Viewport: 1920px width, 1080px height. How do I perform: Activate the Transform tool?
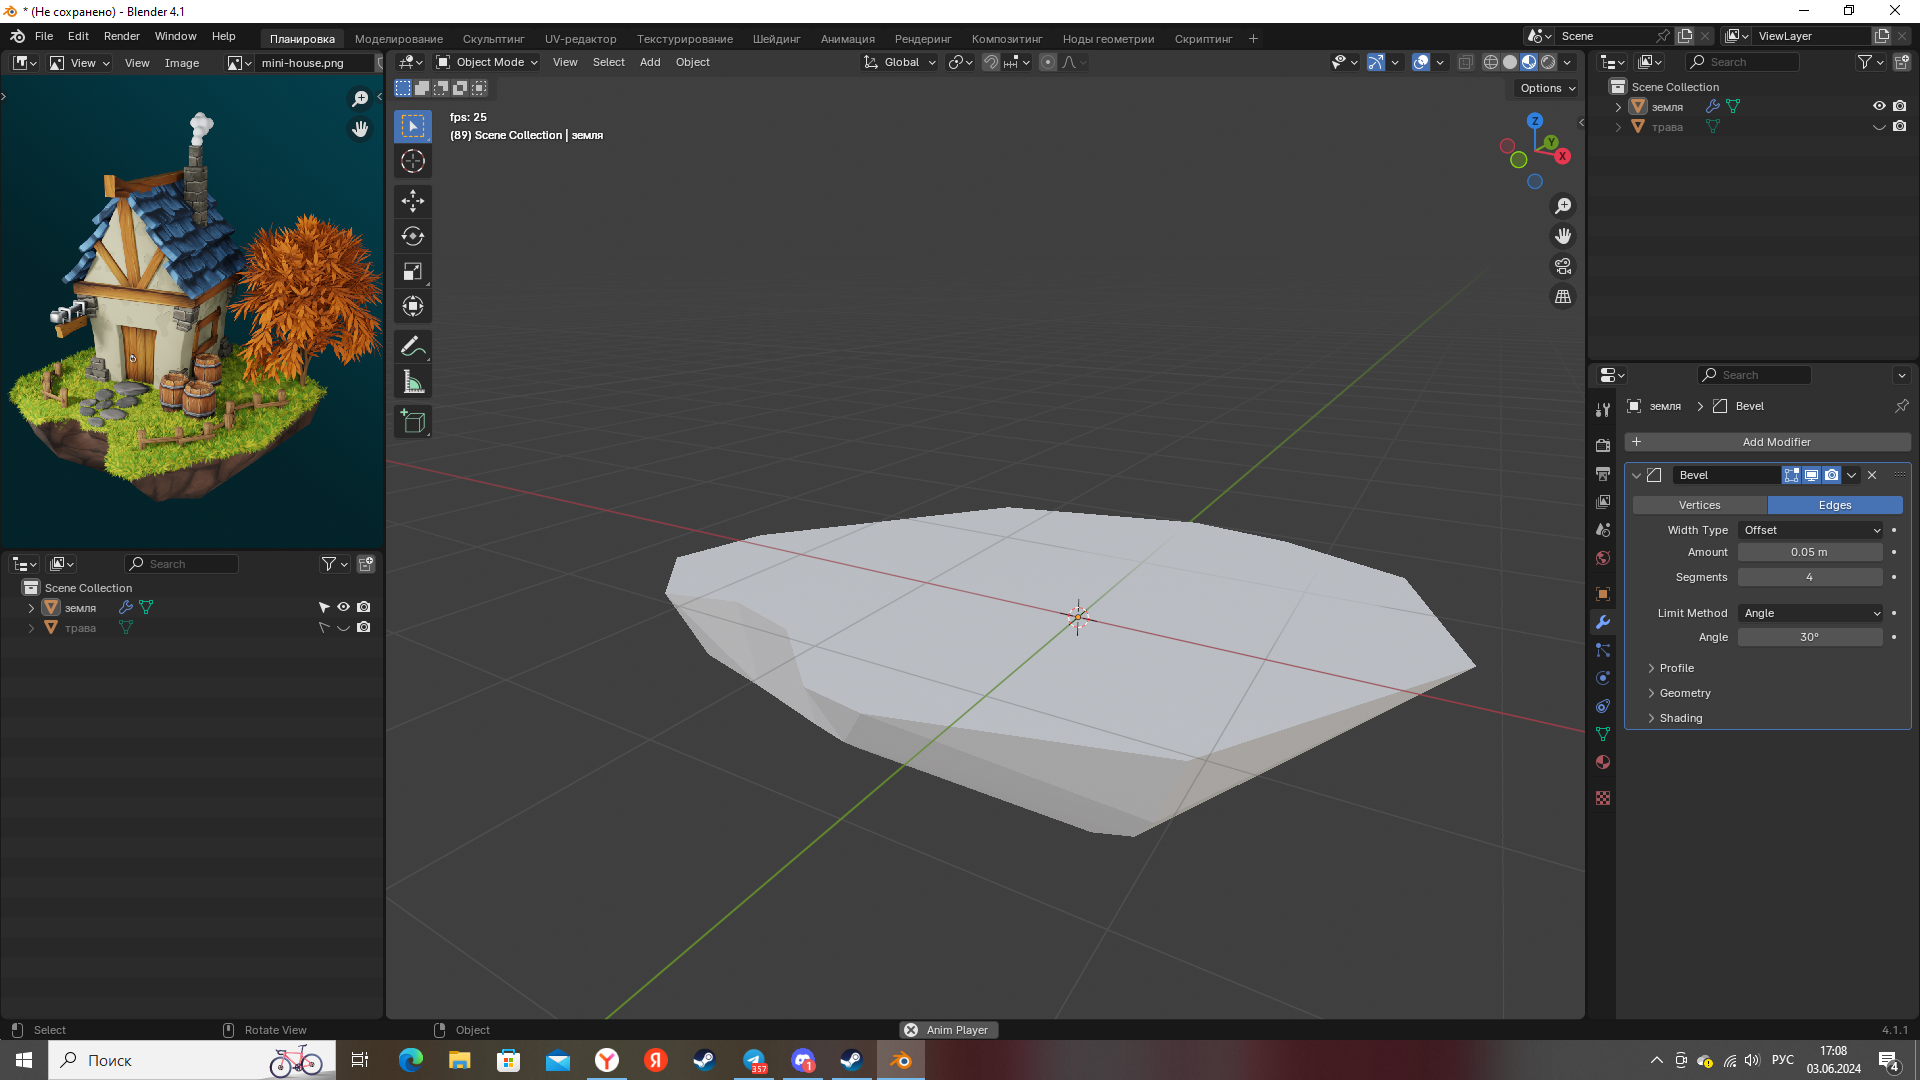[x=413, y=306]
